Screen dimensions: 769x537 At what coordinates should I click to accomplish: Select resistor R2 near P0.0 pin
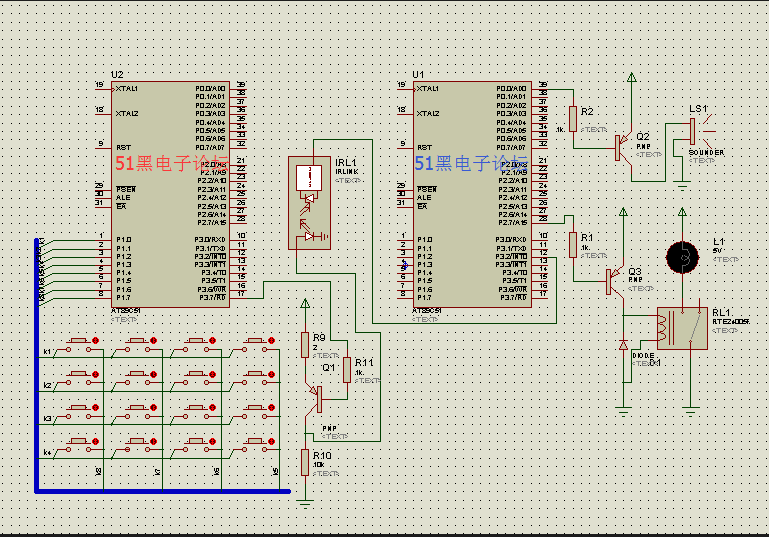coord(573,119)
